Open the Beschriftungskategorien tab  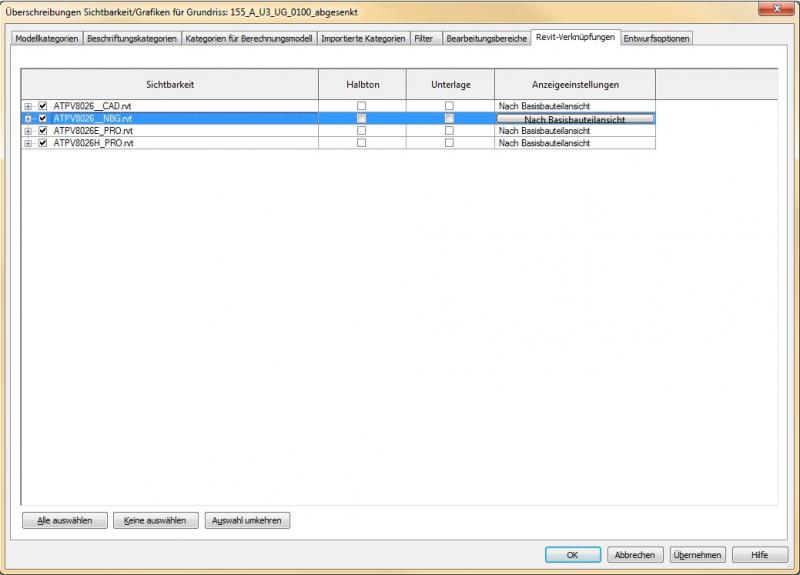(x=131, y=39)
